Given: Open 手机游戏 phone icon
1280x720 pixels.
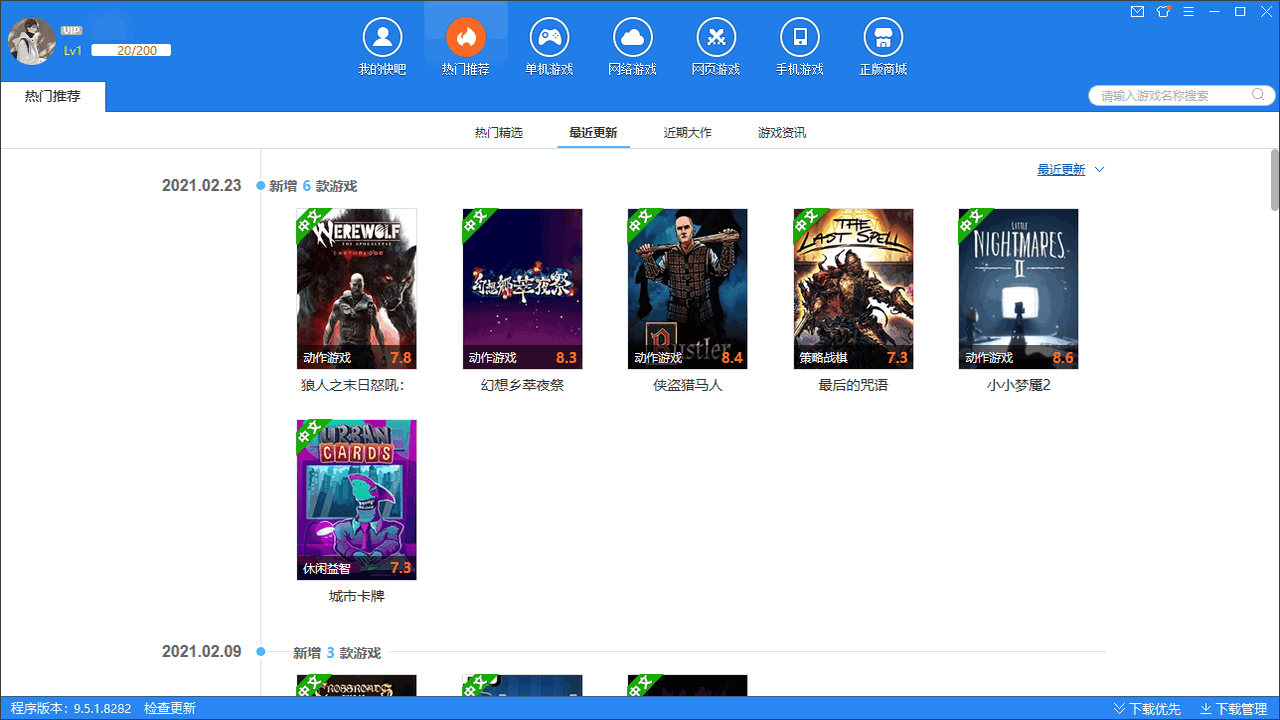Looking at the screenshot, I should click(x=800, y=38).
